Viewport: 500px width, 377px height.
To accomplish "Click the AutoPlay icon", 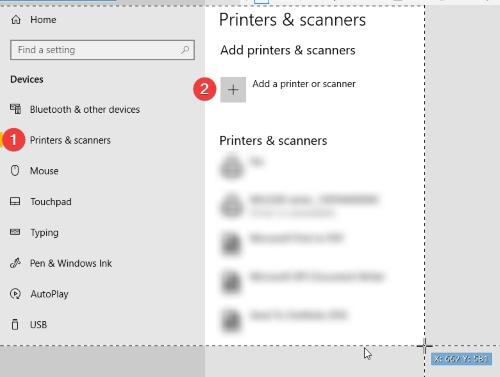I will [x=15, y=294].
